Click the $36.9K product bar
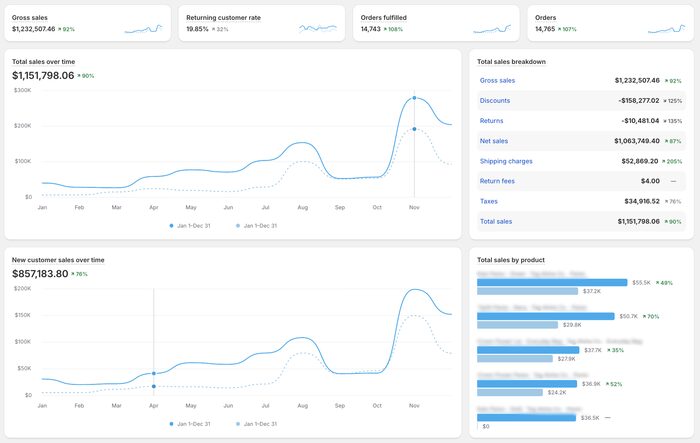This screenshot has height=443, width=700. [527, 384]
